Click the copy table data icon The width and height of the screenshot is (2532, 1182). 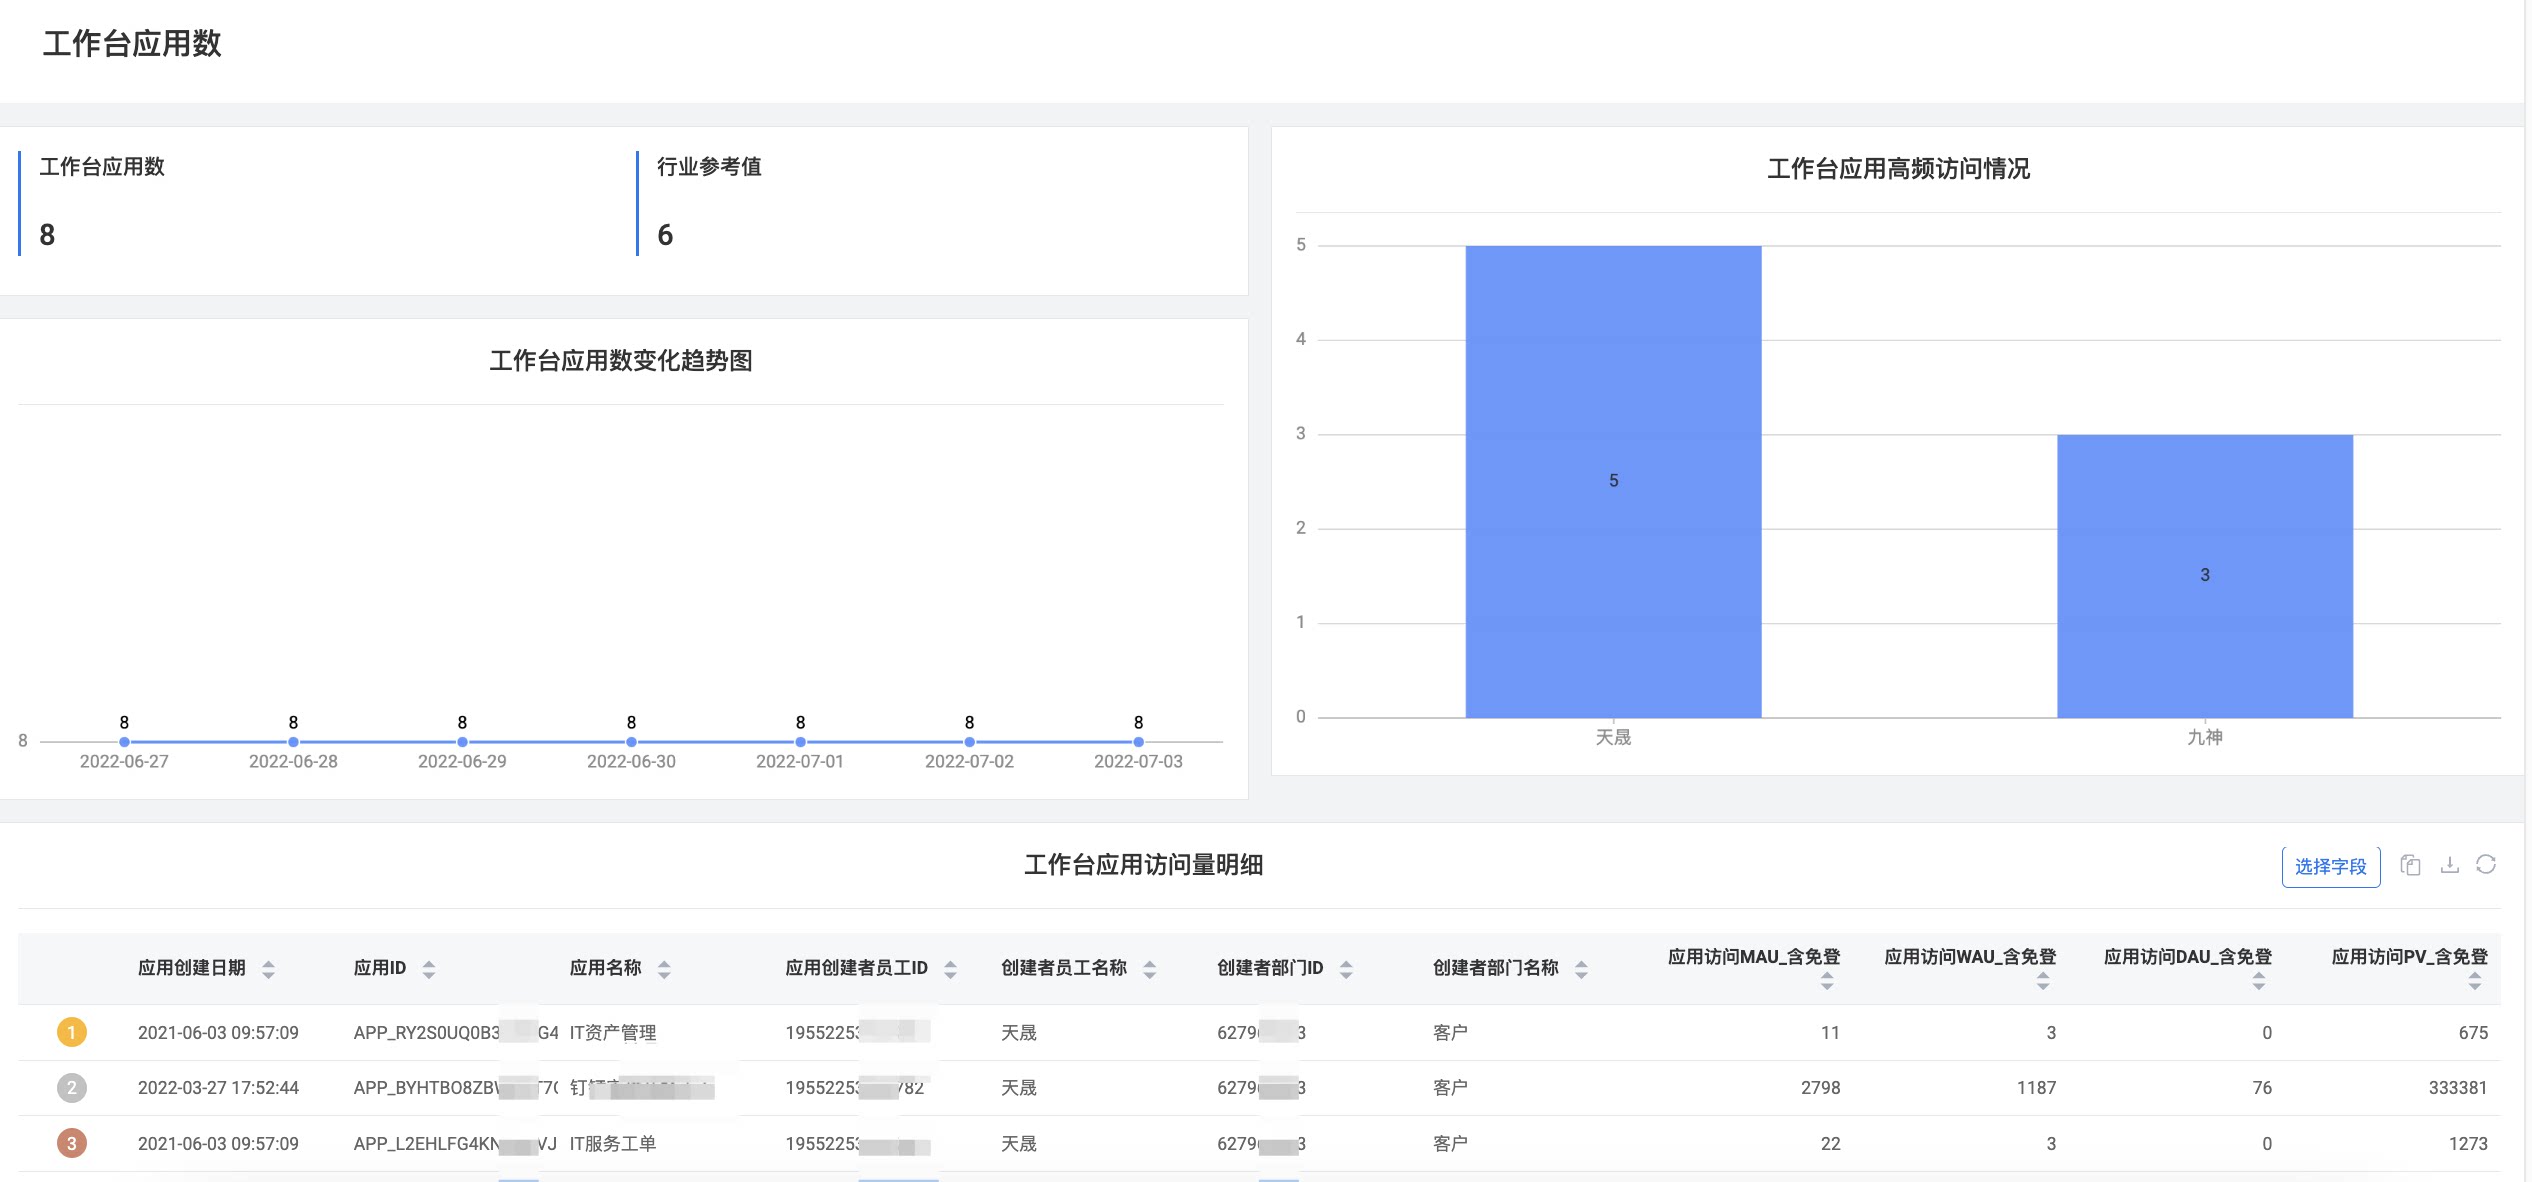point(2410,865)
